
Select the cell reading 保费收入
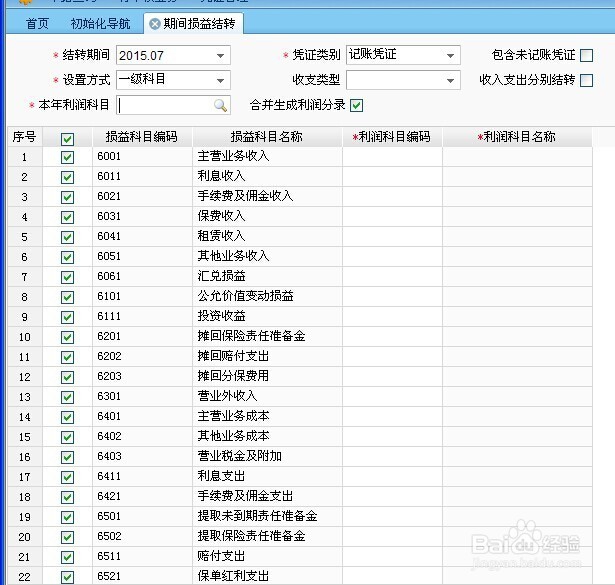coord(267,217)
